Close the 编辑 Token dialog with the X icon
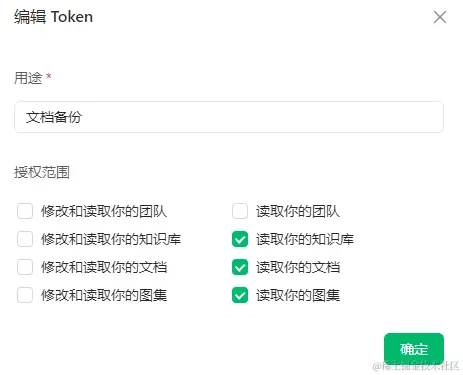This screenshot has width=463, height=375. [x=440, y=17]
